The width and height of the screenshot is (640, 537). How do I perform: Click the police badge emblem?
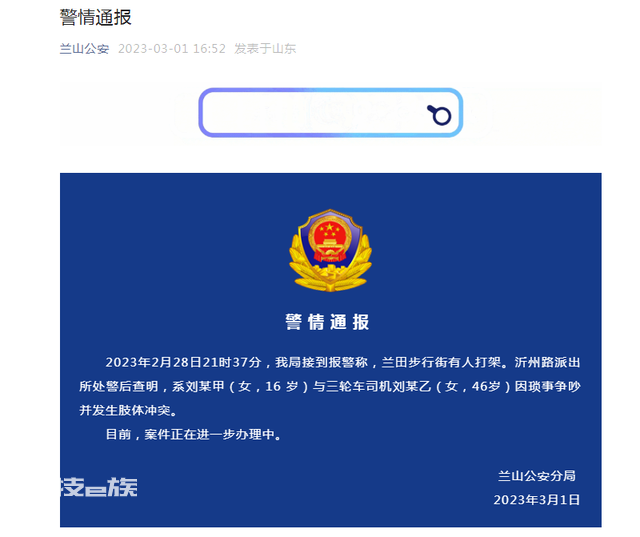click(330, 250)
